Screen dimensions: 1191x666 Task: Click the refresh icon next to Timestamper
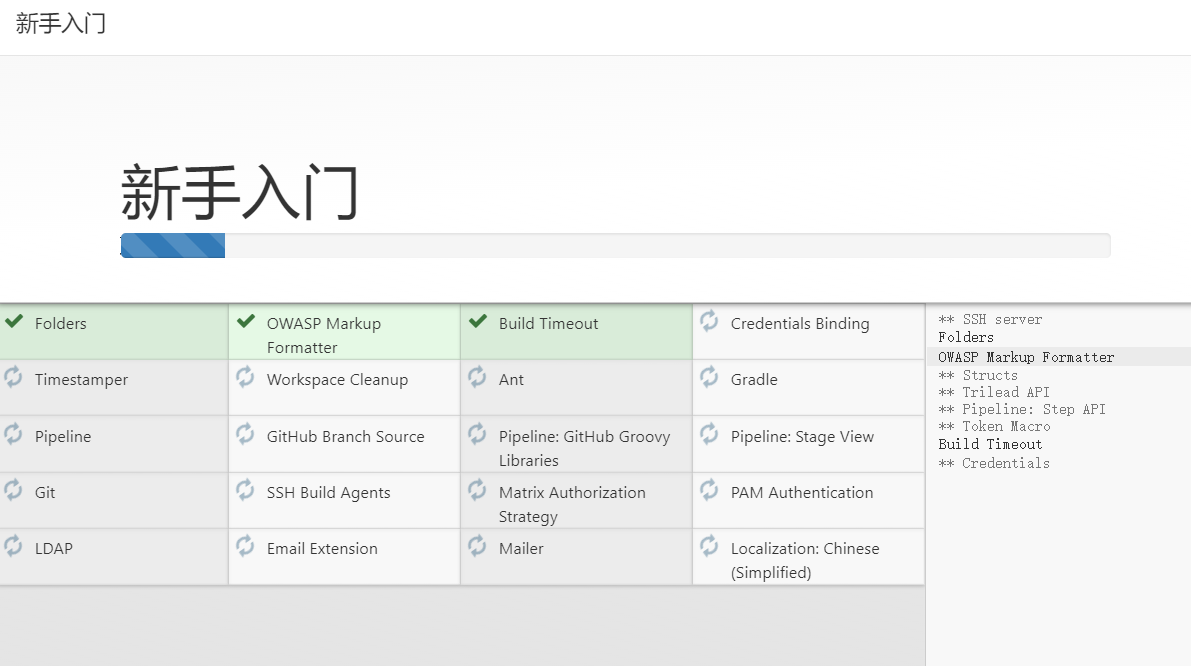pos(14,377)
